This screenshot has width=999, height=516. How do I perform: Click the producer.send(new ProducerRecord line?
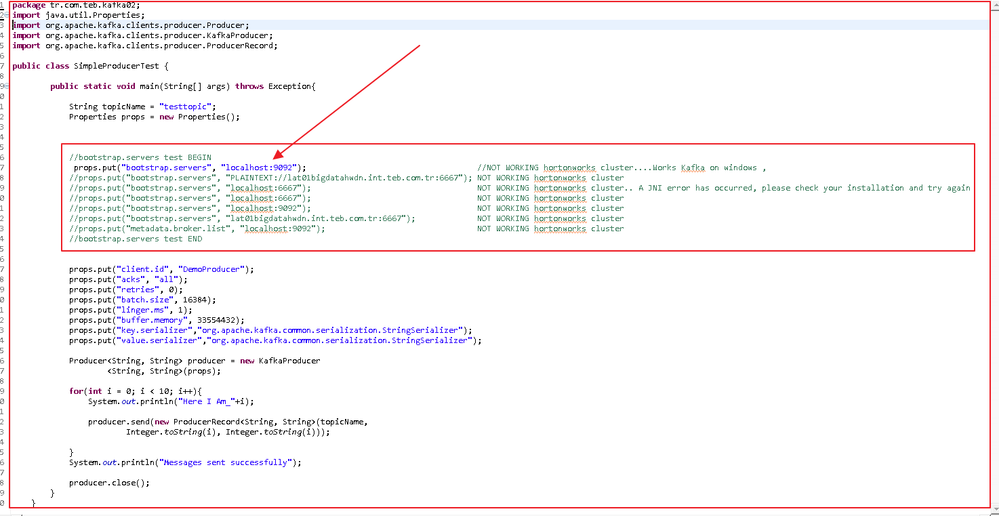pyautogui.click(x=228, y=422)
